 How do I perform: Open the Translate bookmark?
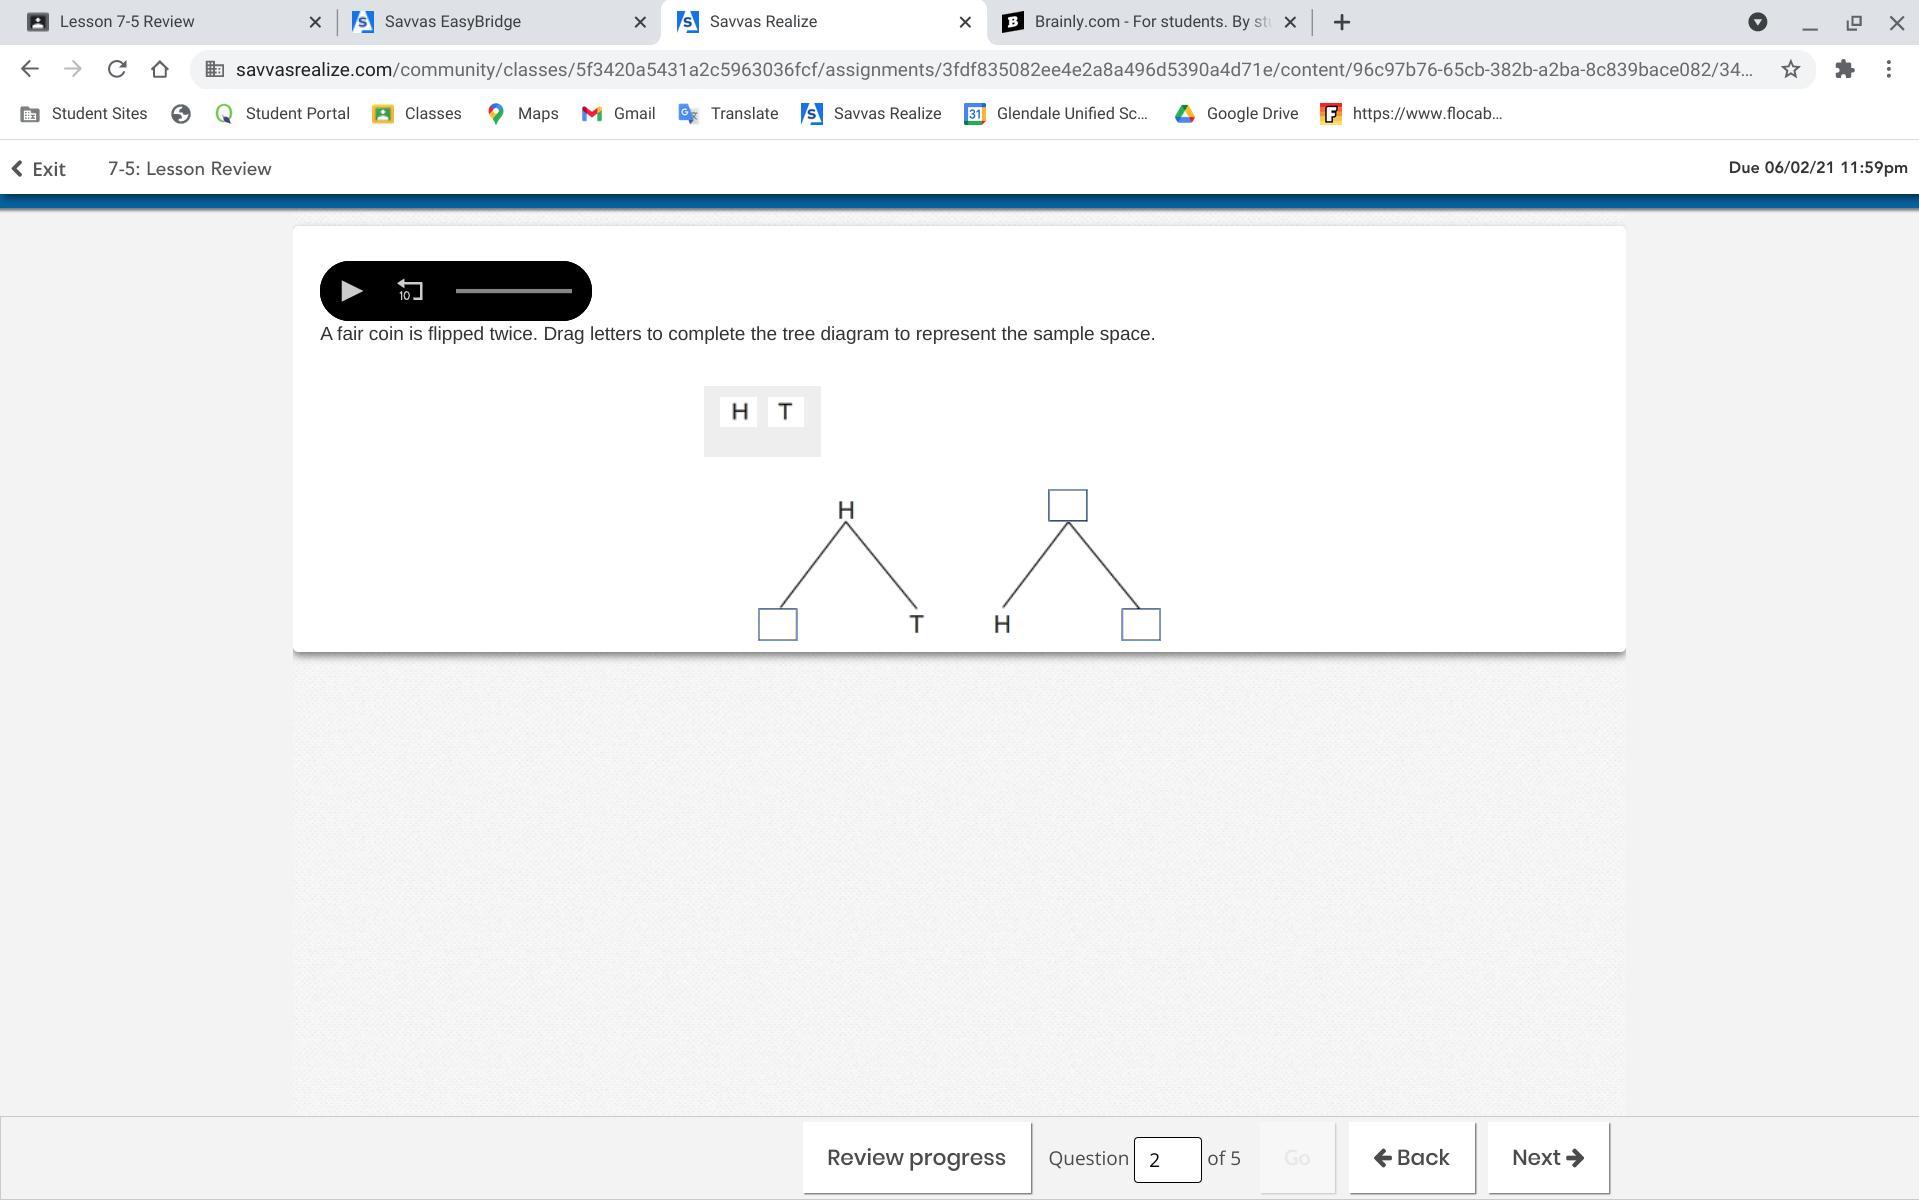click(728, 114)
